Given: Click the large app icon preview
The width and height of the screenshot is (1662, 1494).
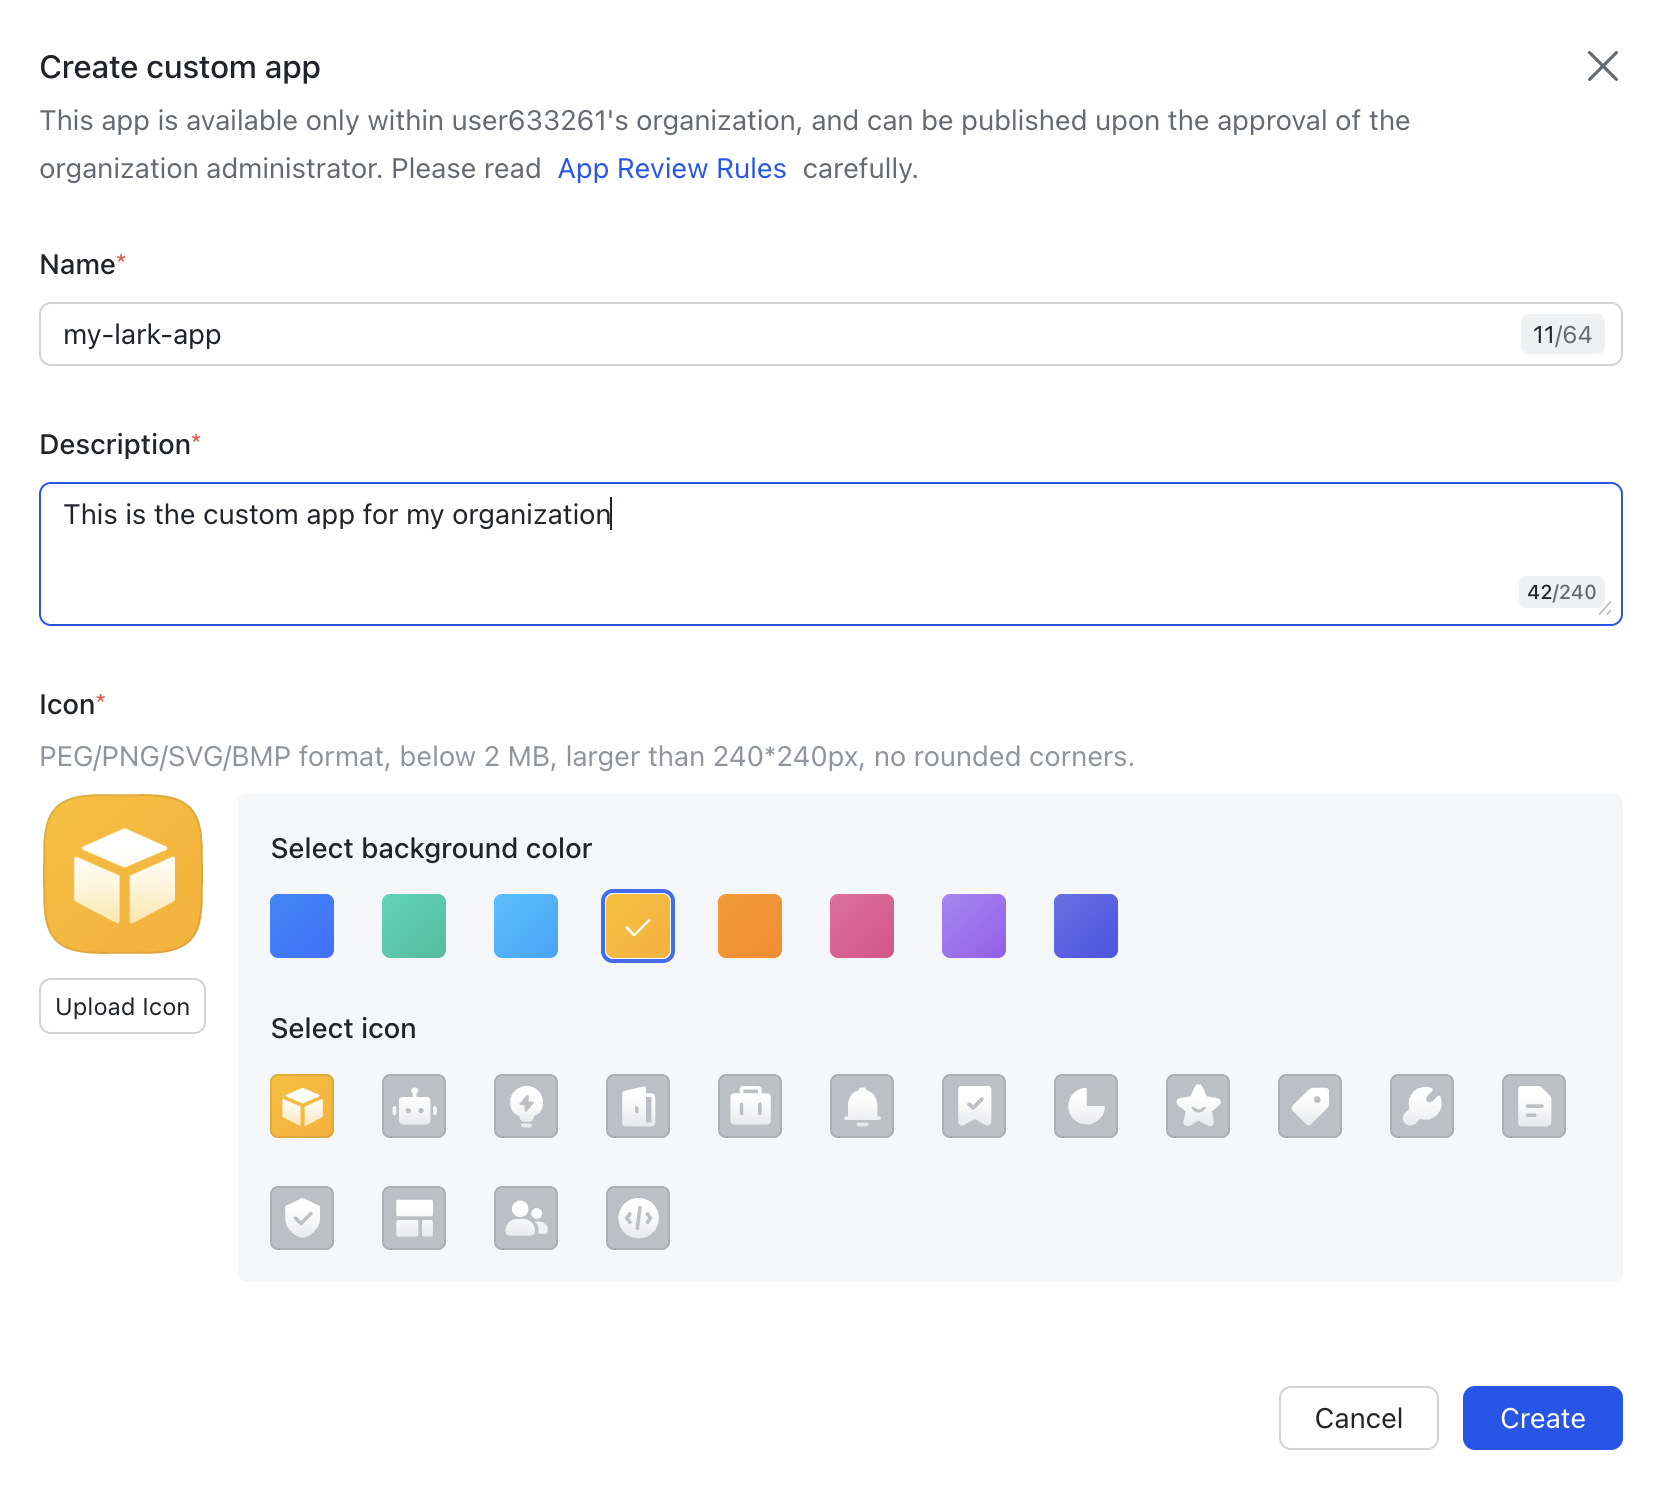Looking at the screenshot, I should point(123,874).
